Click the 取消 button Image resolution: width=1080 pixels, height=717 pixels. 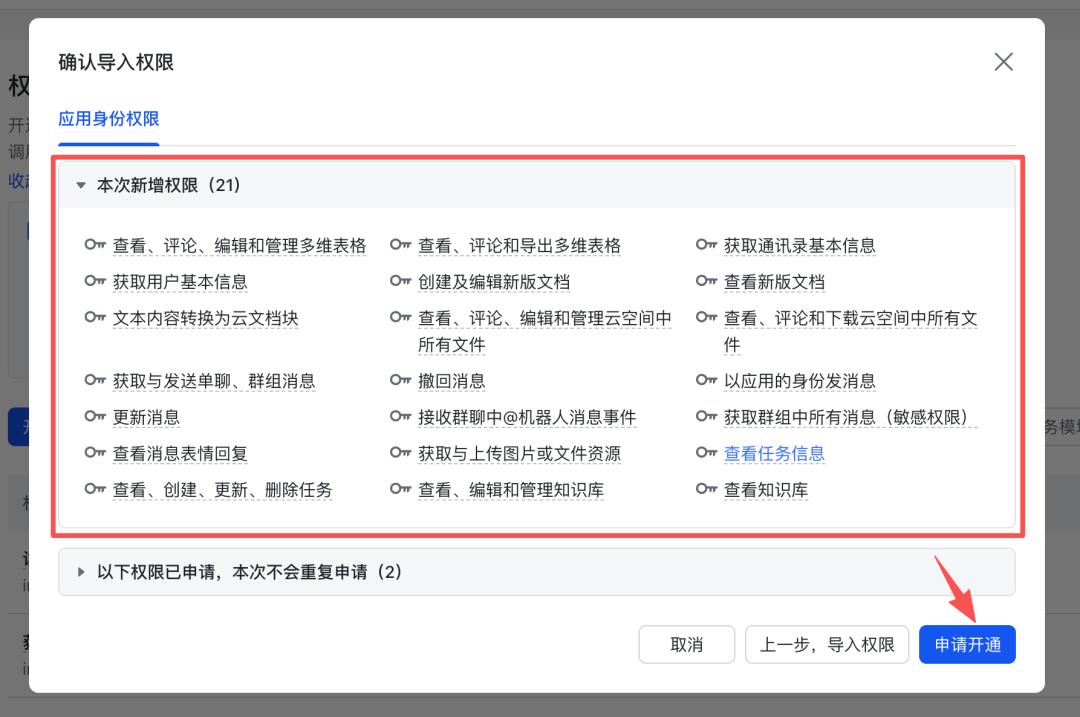(x=686, y=644)
